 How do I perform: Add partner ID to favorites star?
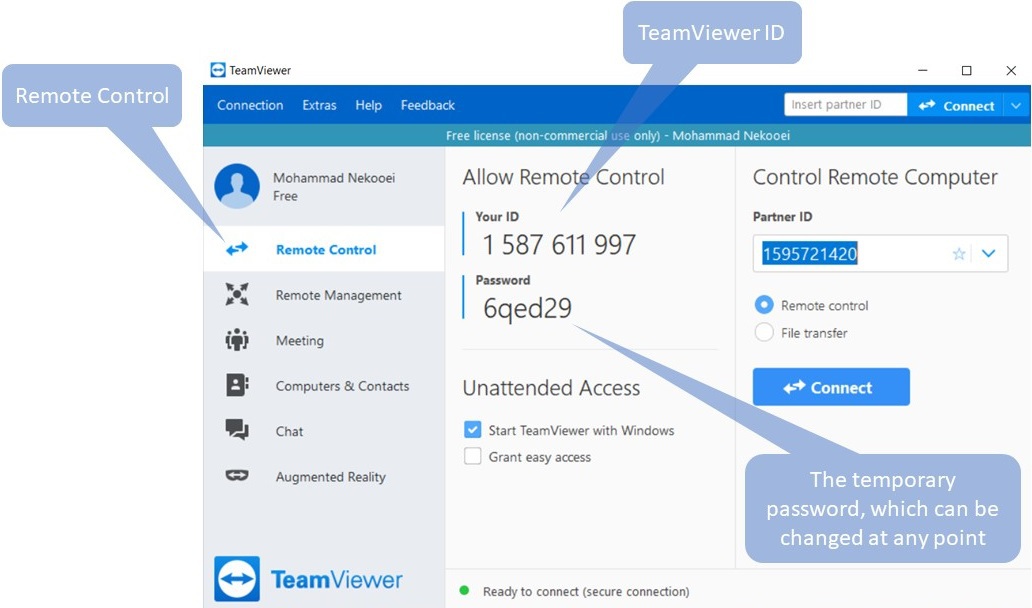pyautogui.click(x=959, y=253)
